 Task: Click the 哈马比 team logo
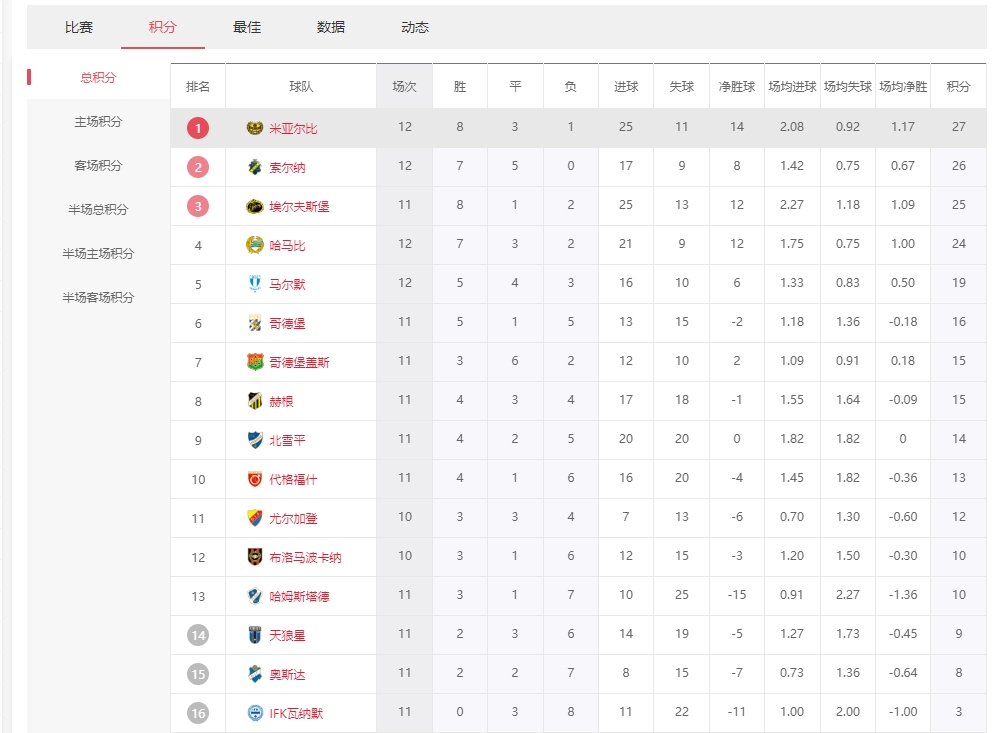point(255,245)
